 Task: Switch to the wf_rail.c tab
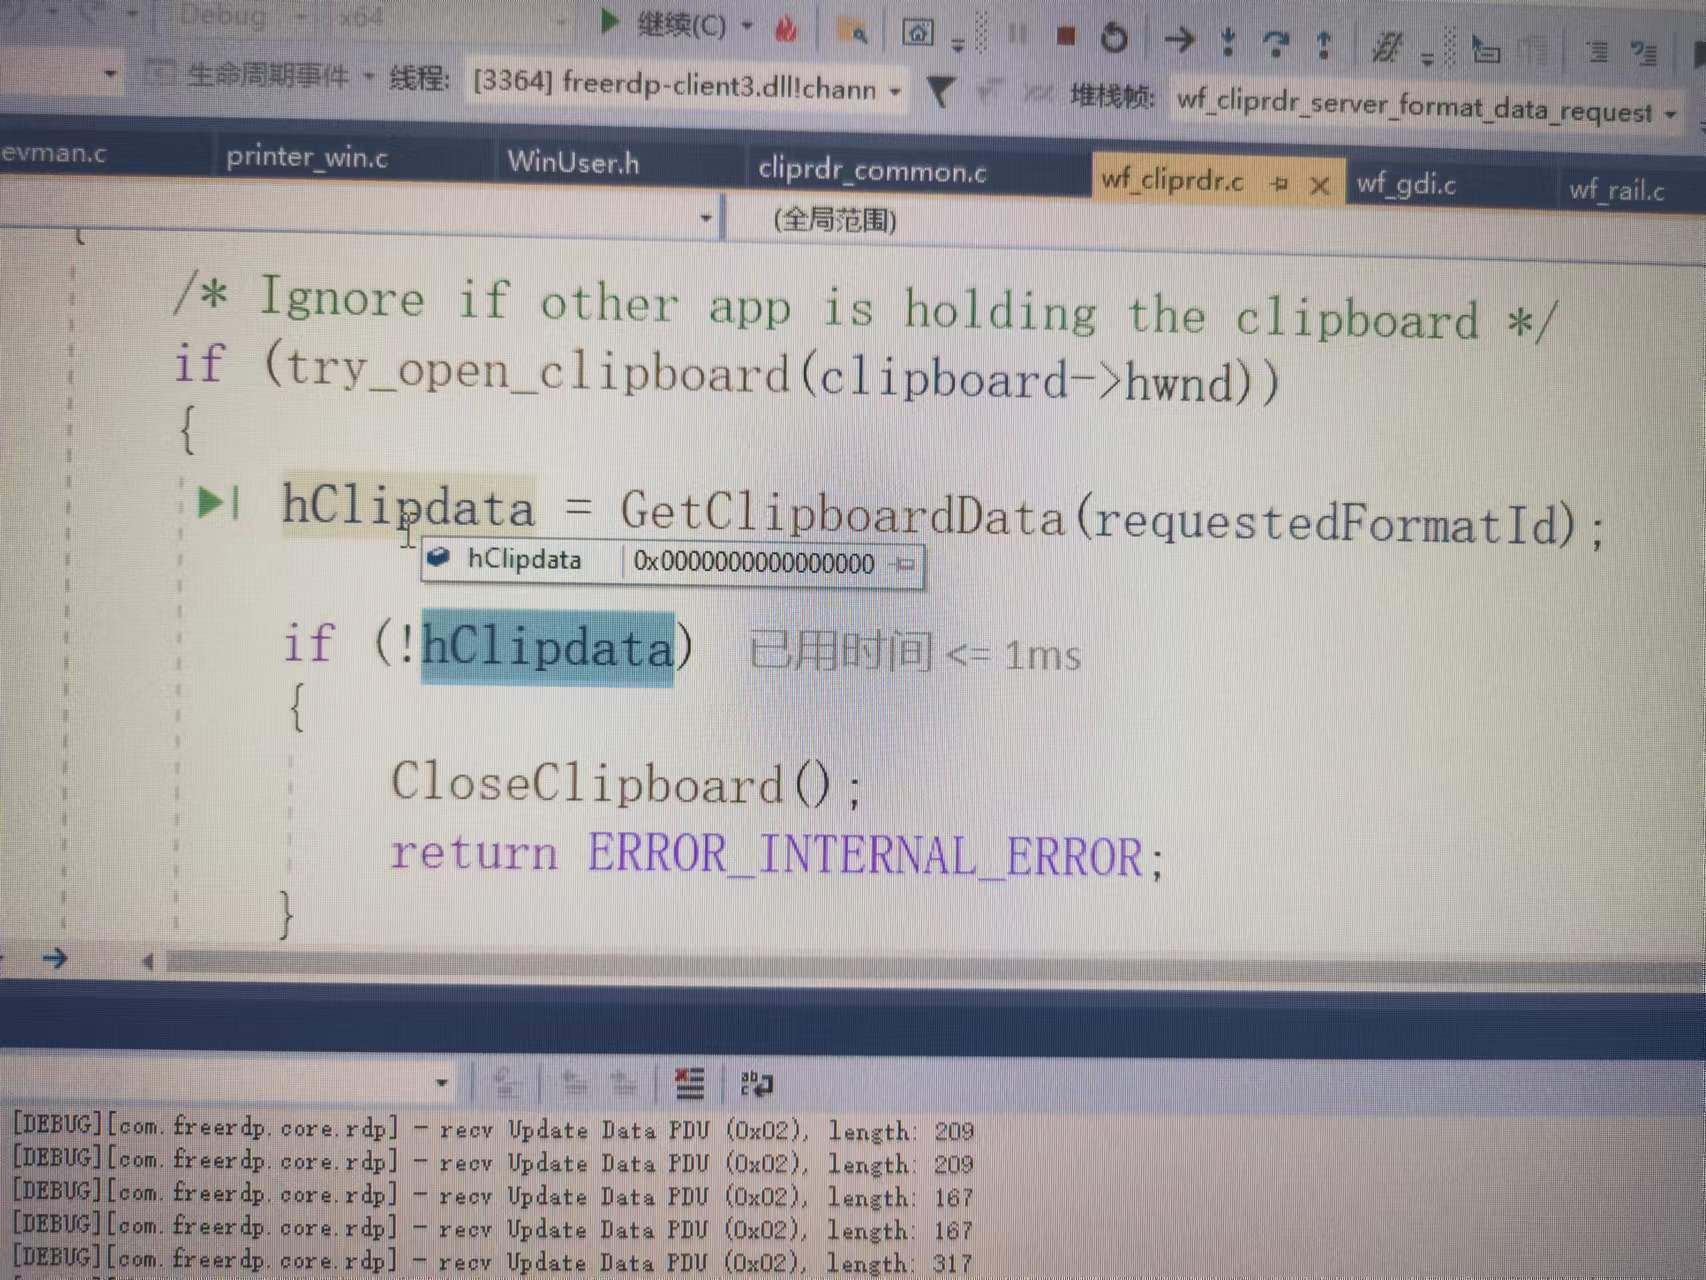(x=1616, y=189)
